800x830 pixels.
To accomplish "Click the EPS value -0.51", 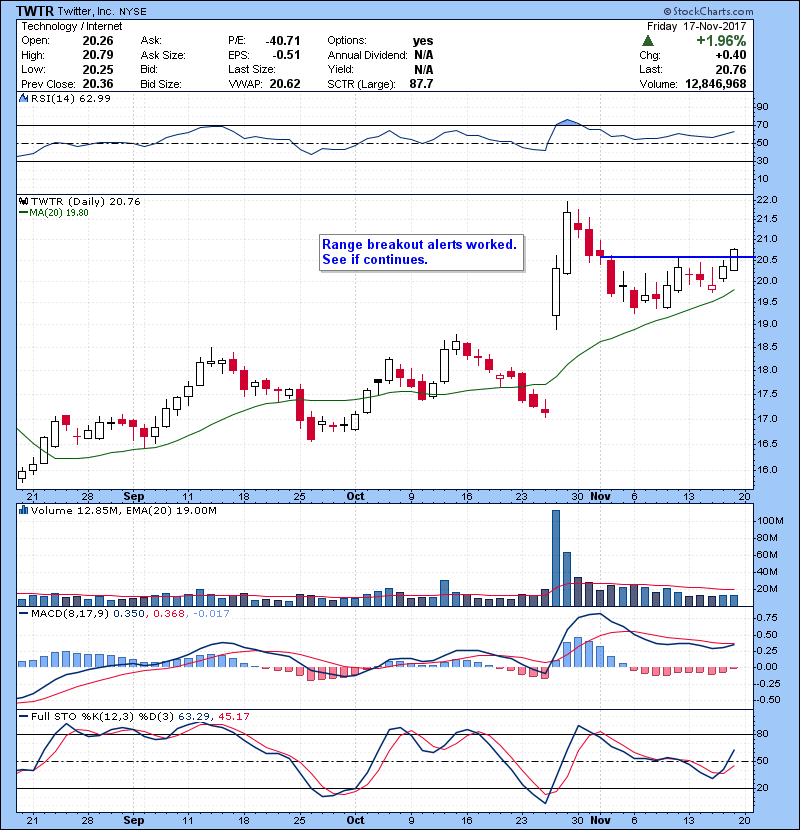I will coord(286,55).
